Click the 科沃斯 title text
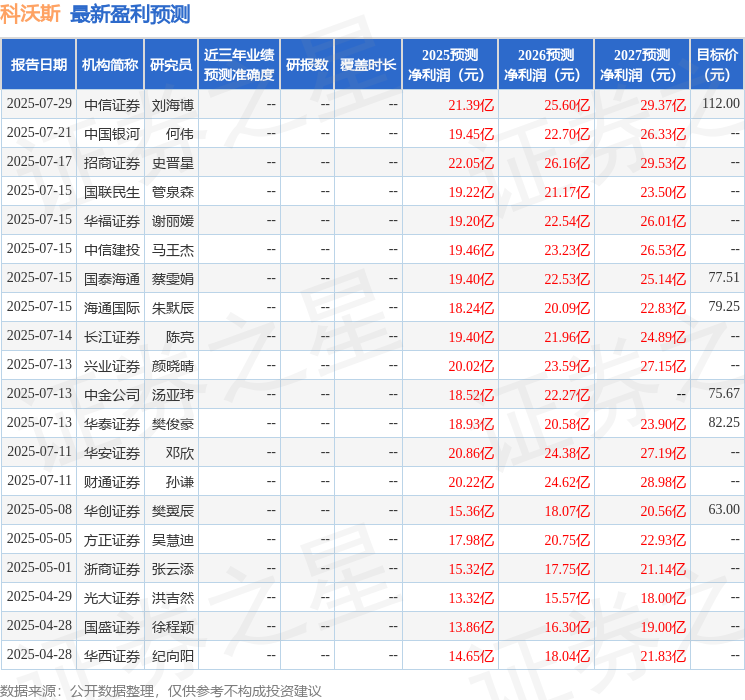 pos(30,14)
